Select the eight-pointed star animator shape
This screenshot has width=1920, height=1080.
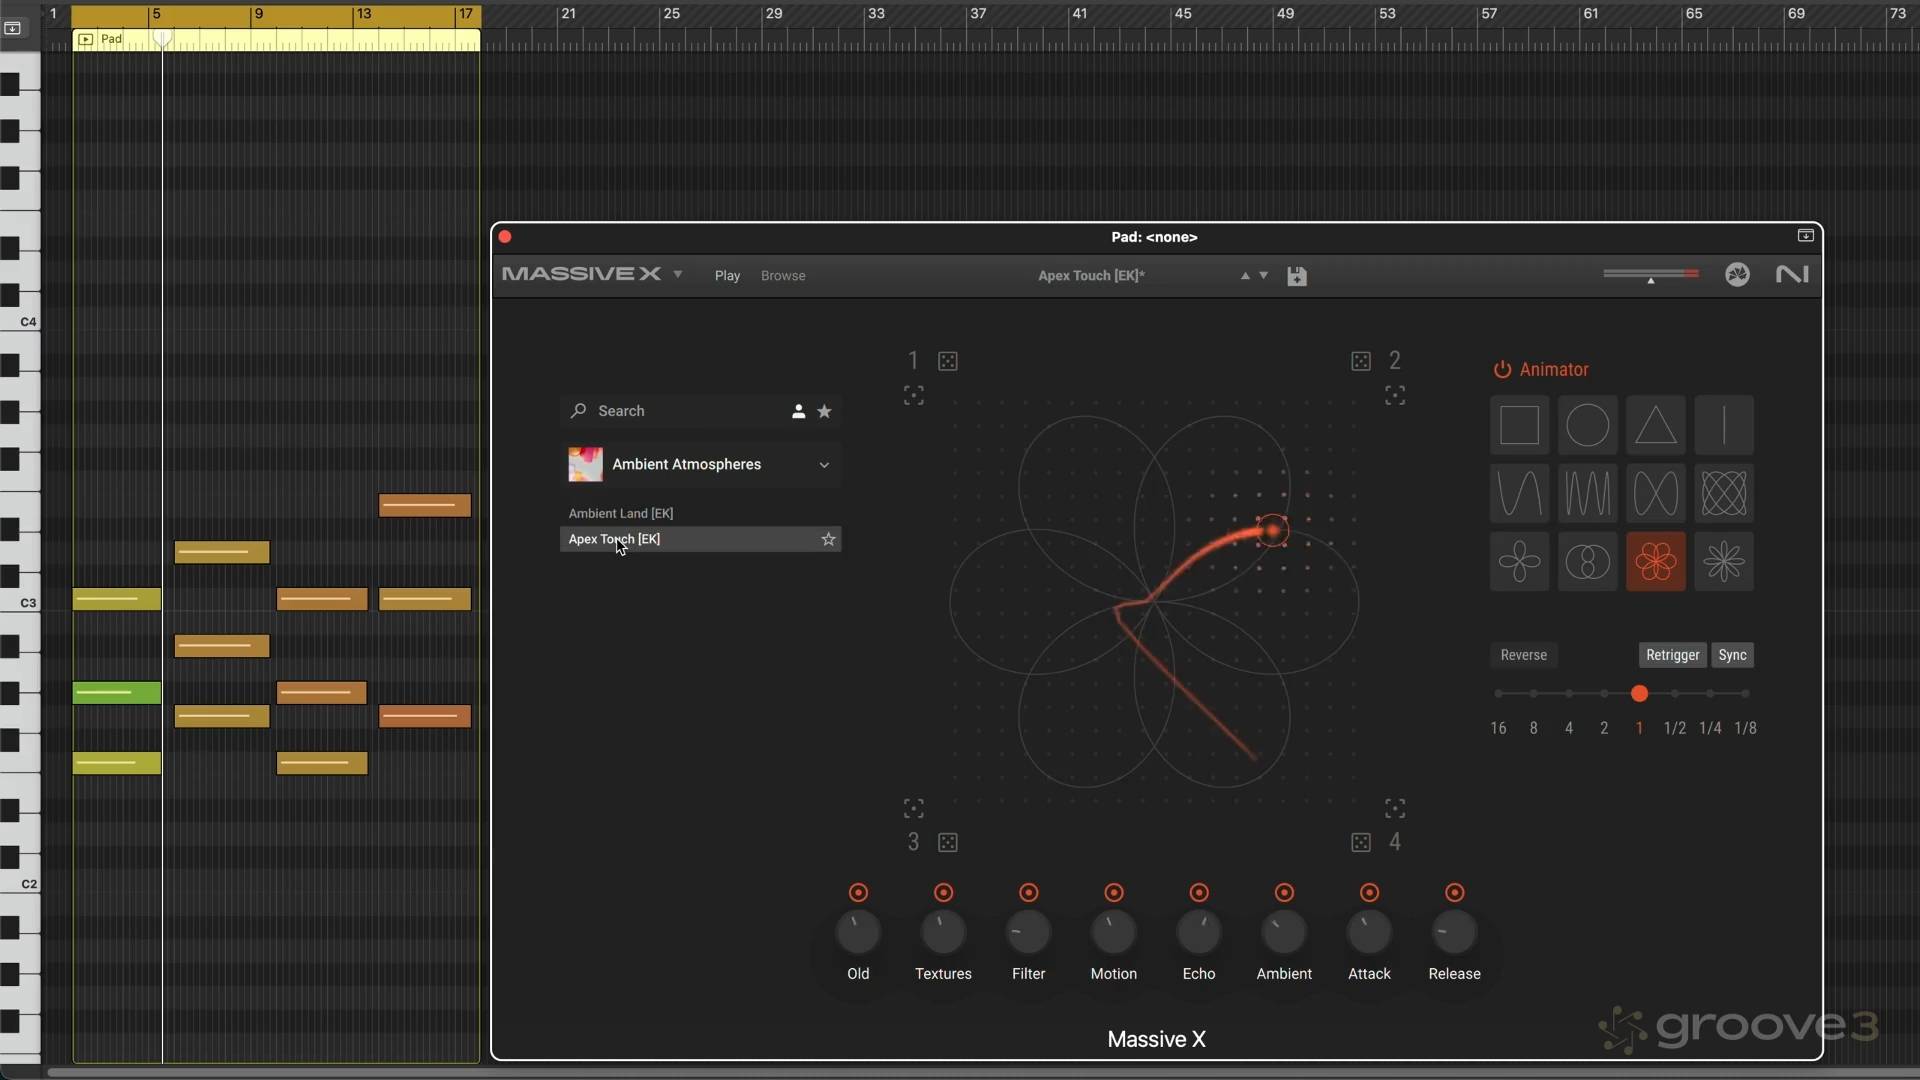[1723, 562]
